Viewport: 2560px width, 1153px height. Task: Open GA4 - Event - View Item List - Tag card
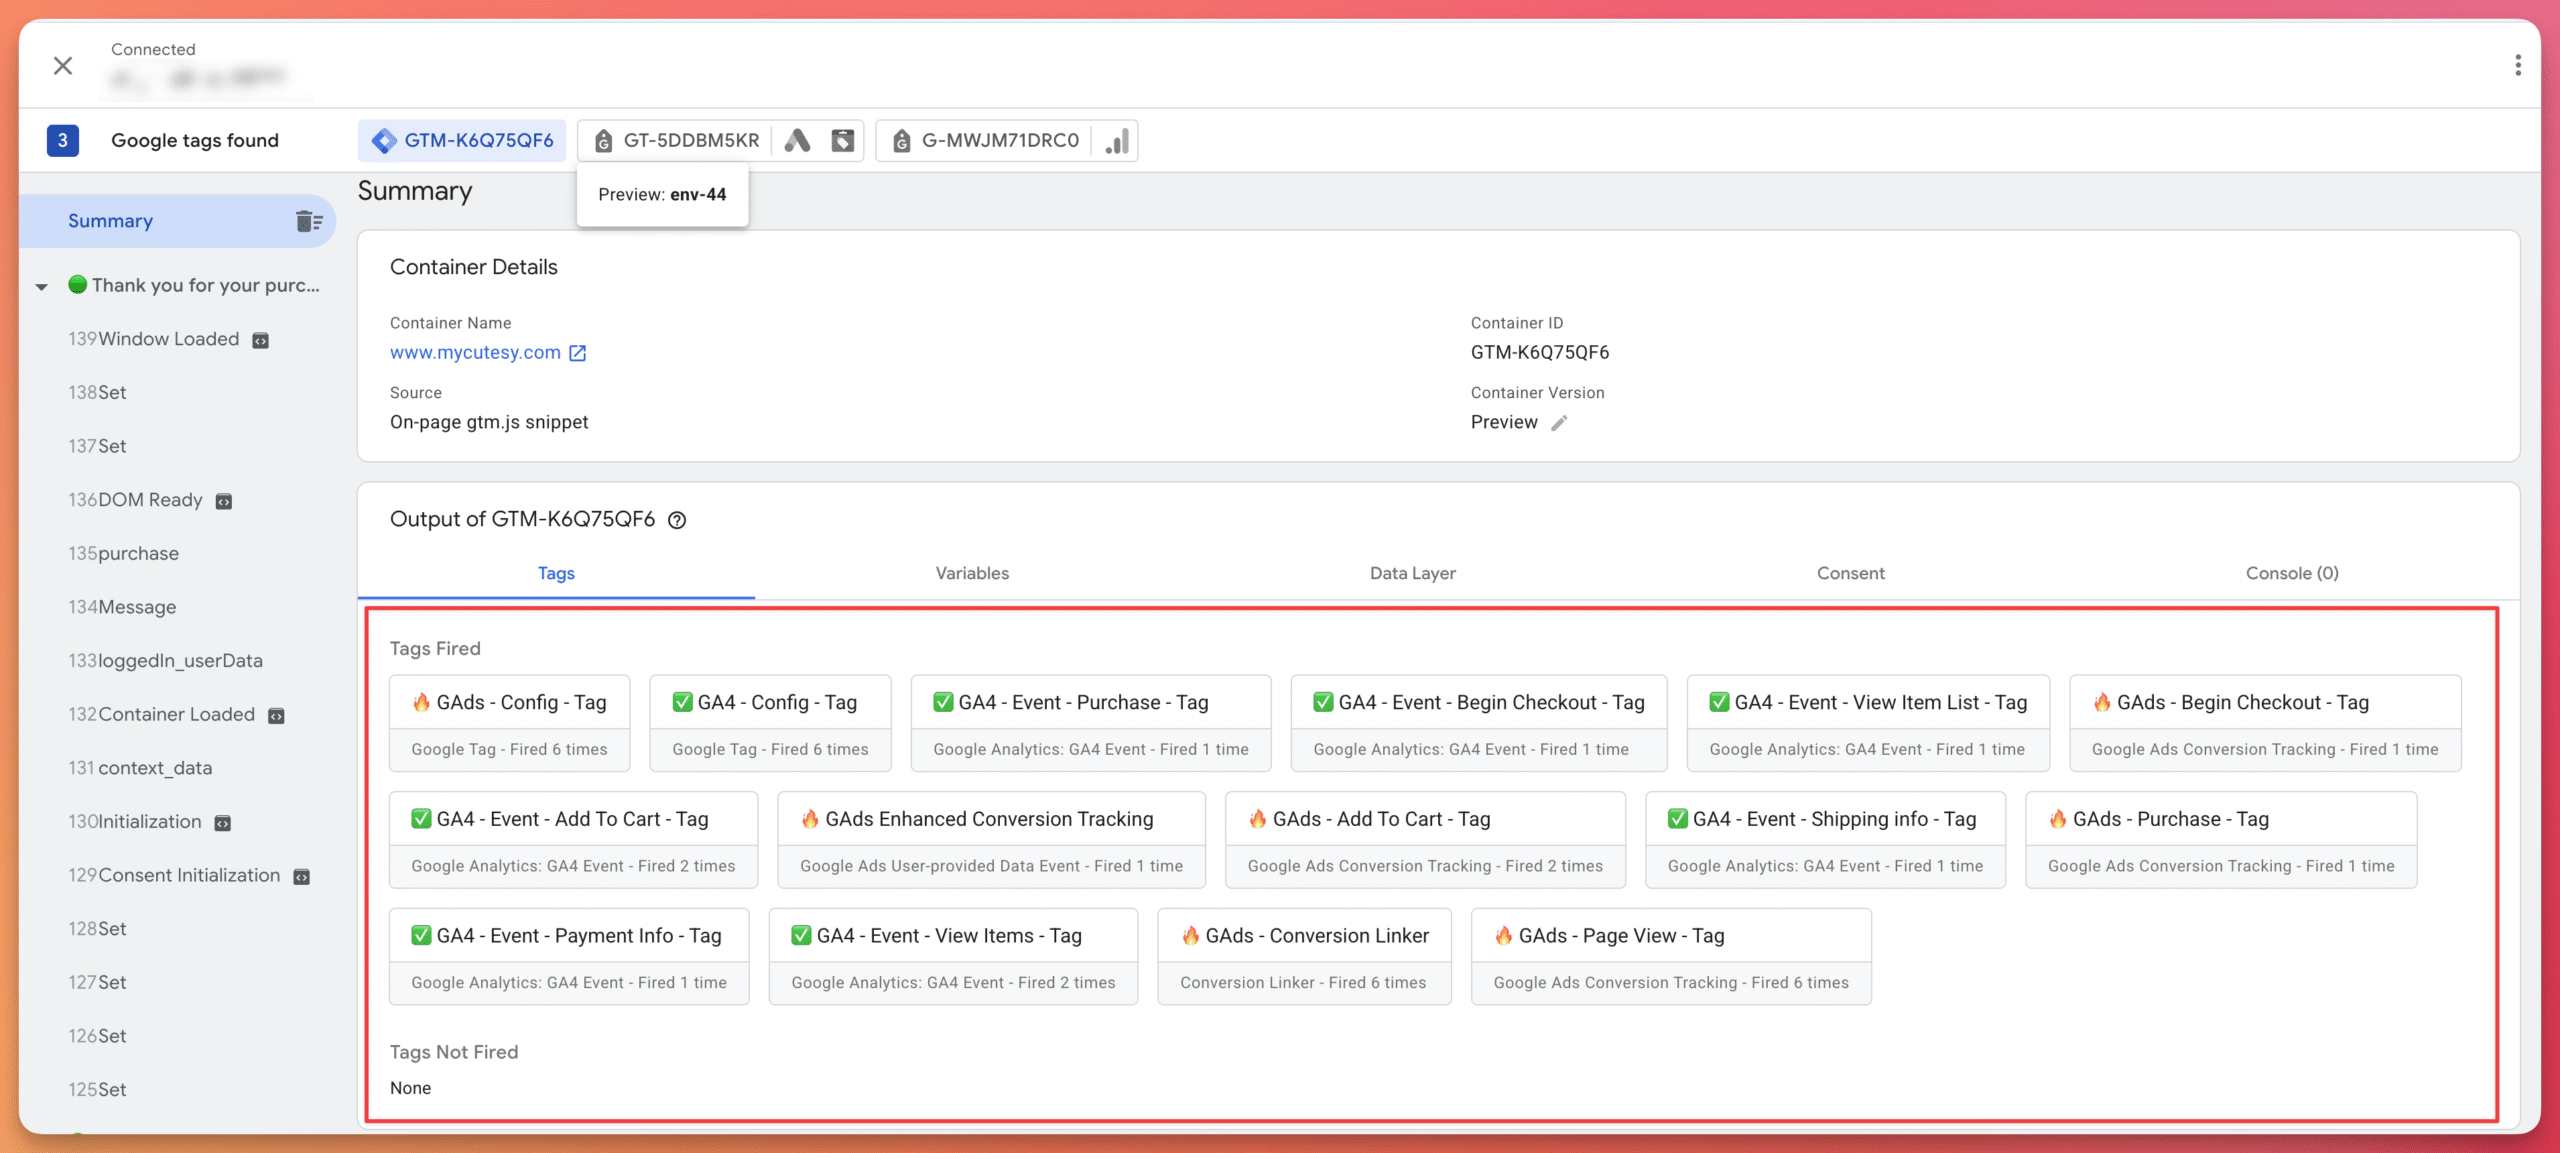coord(1868,724)
